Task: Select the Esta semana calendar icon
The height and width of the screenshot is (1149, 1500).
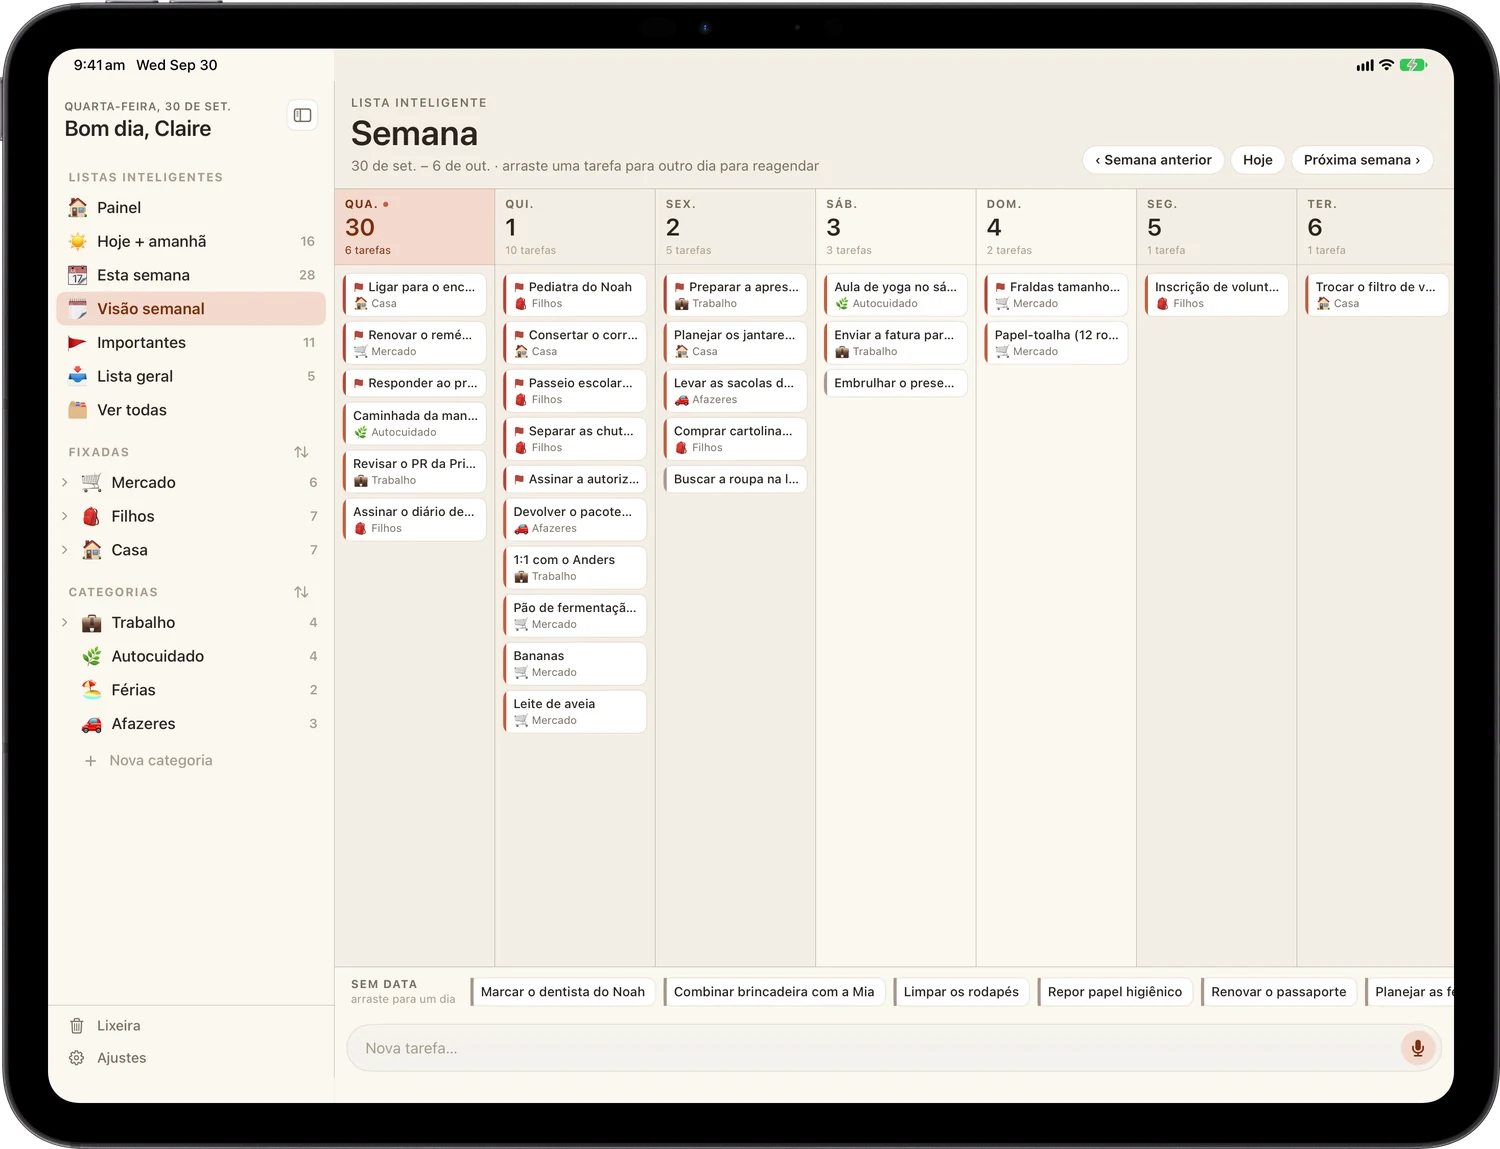Action: point(78,275)
